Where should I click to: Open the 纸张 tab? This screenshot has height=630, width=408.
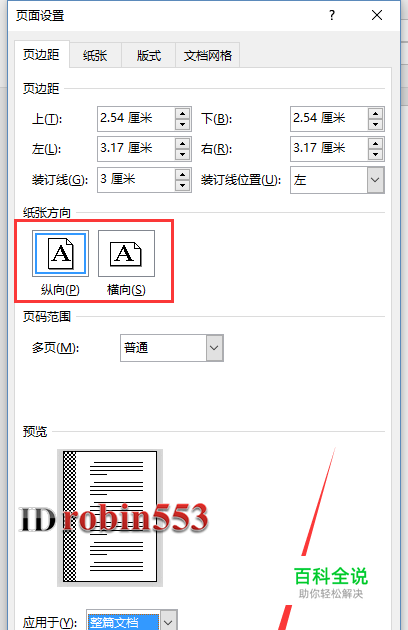[x=95, y=55]
